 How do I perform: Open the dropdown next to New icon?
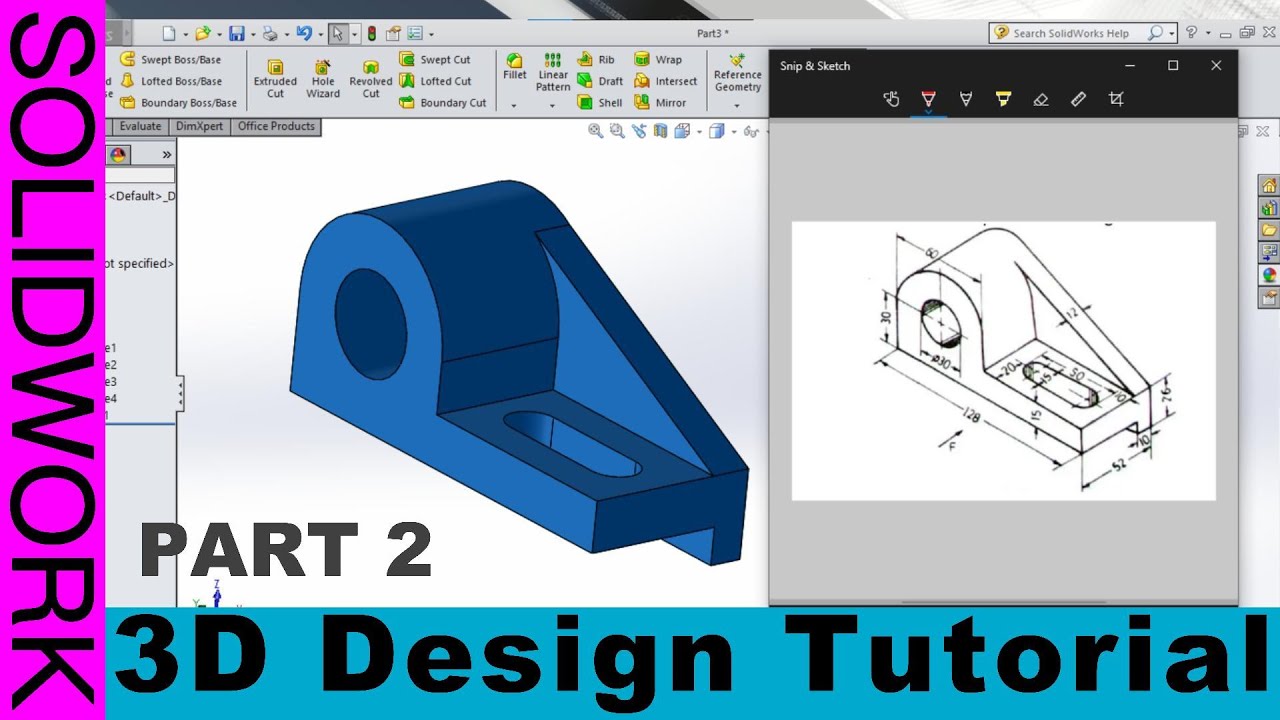(184, 34)
